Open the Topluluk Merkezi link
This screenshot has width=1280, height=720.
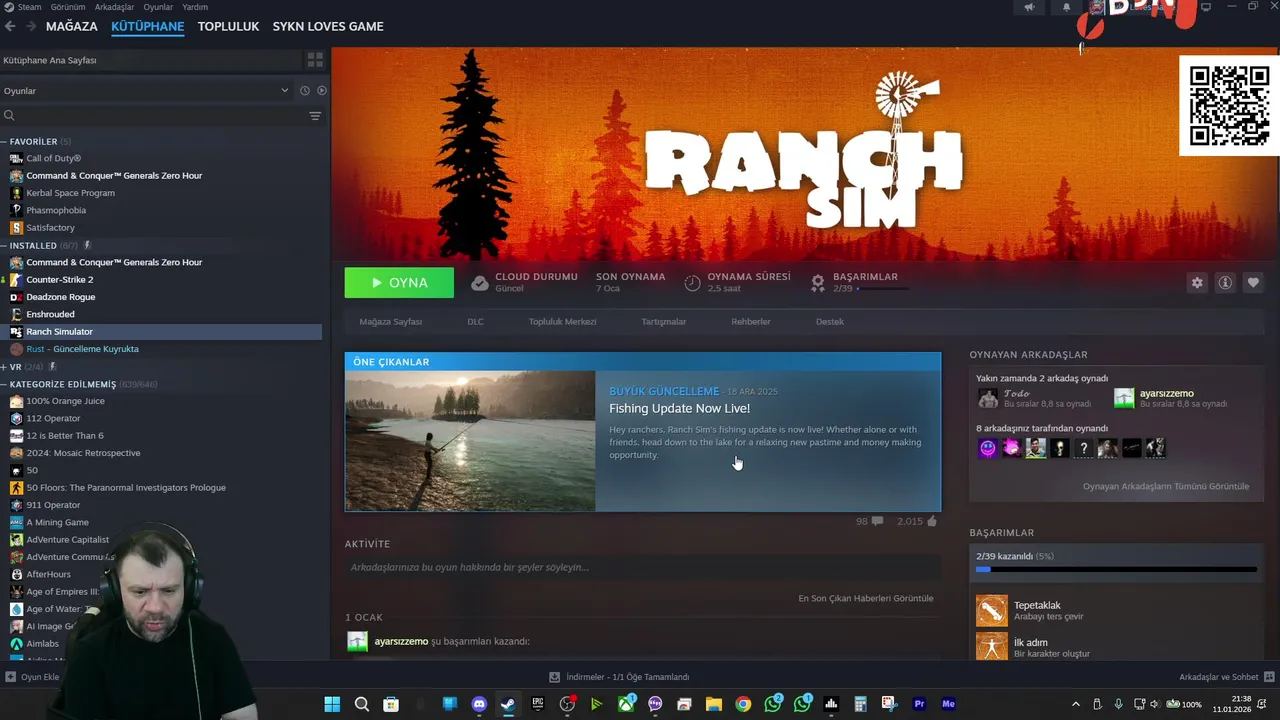[562, 322]
